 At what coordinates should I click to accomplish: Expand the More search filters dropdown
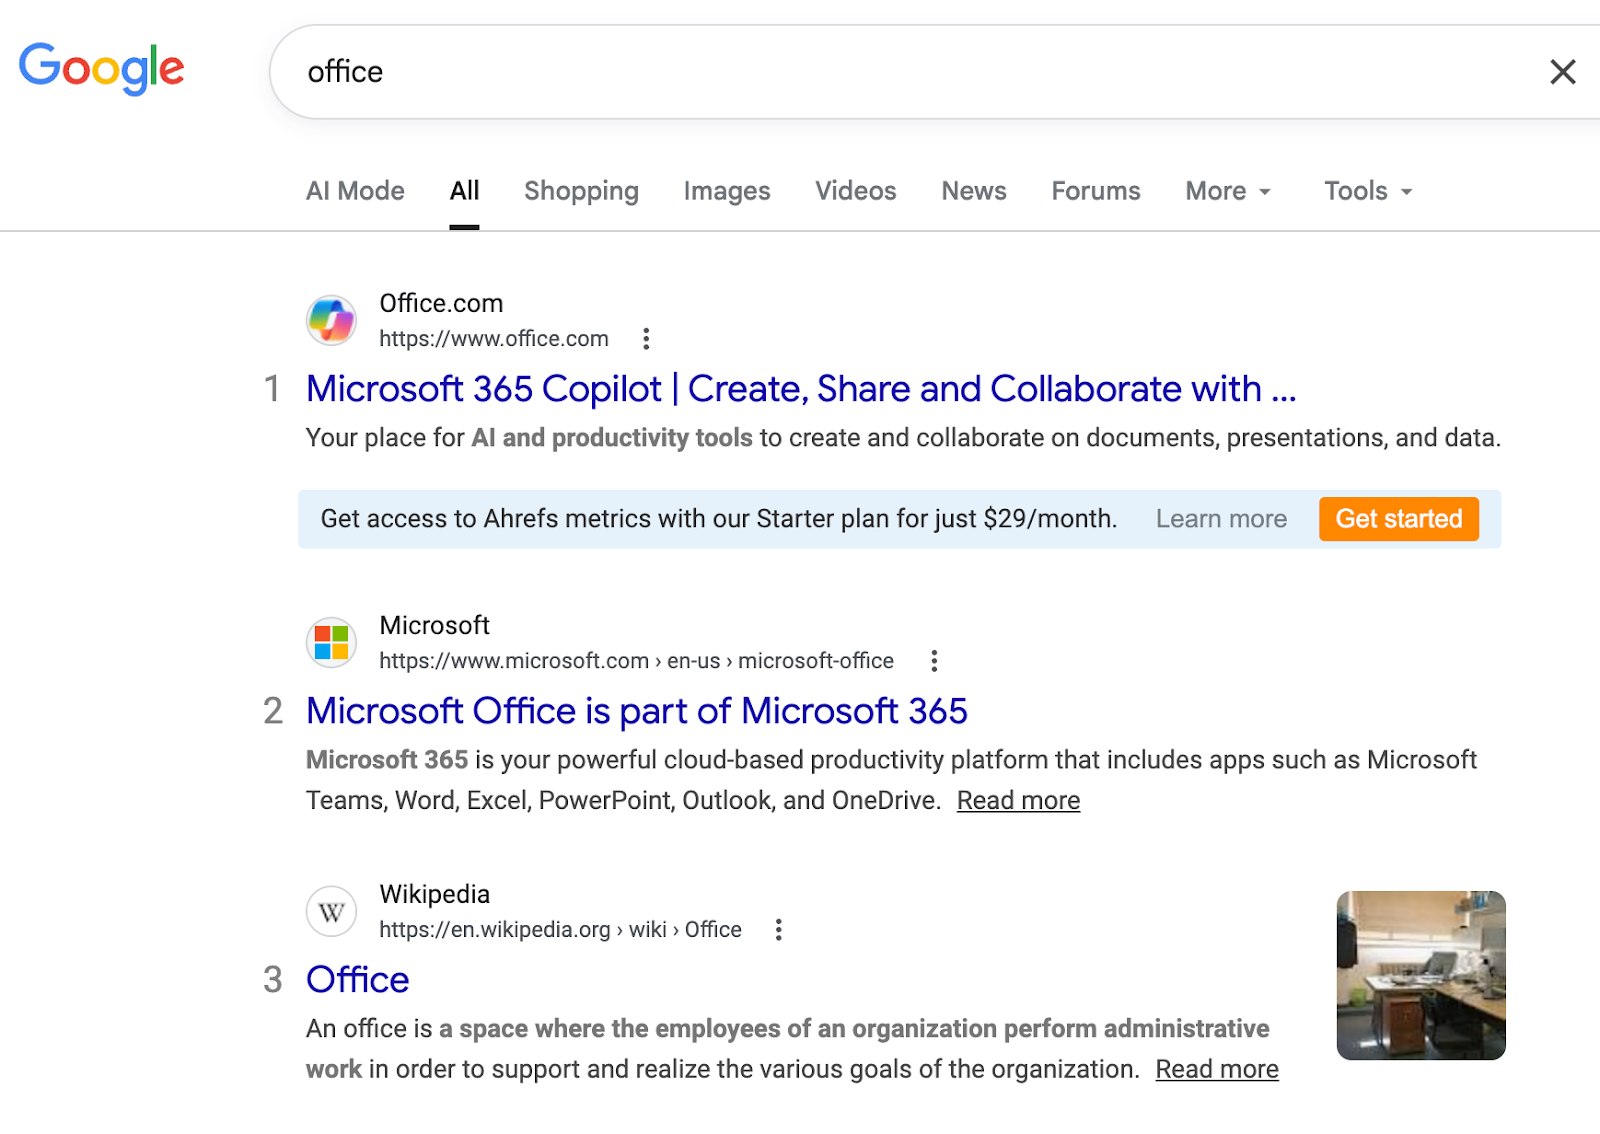[x=1227, y=191]
